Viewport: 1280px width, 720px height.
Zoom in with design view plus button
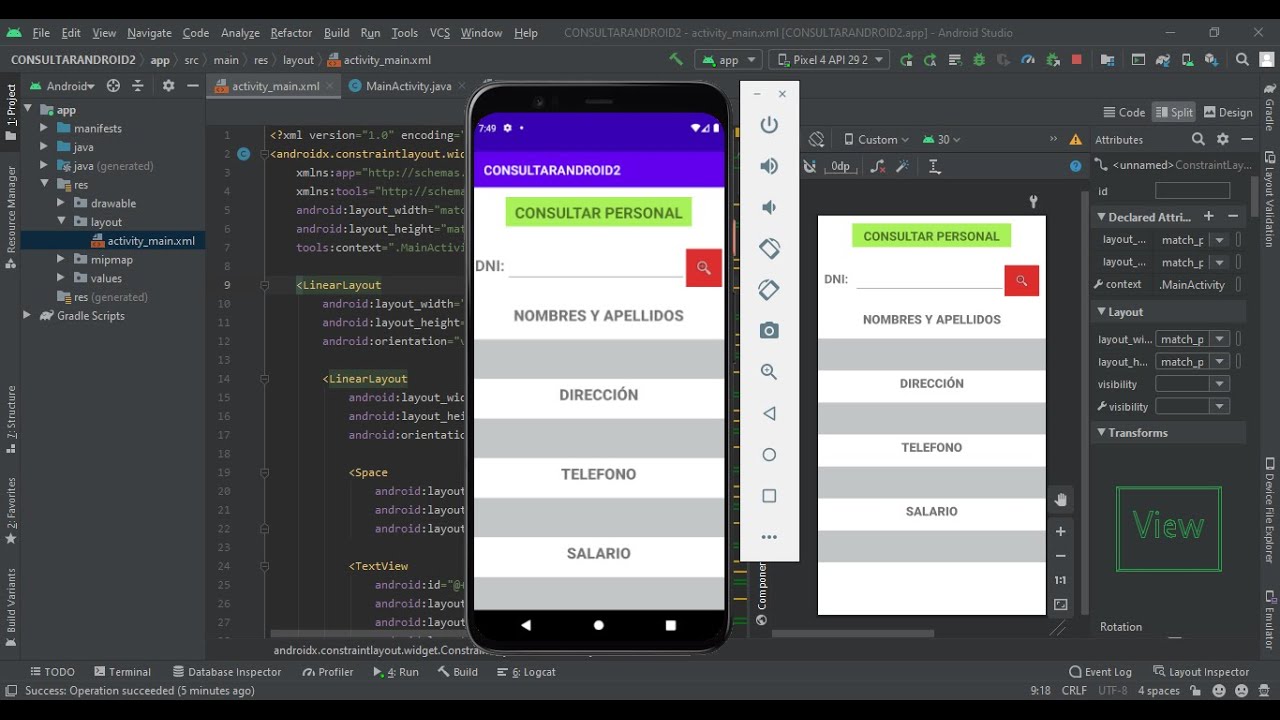pyautogui.click(x=1061, y=531)
